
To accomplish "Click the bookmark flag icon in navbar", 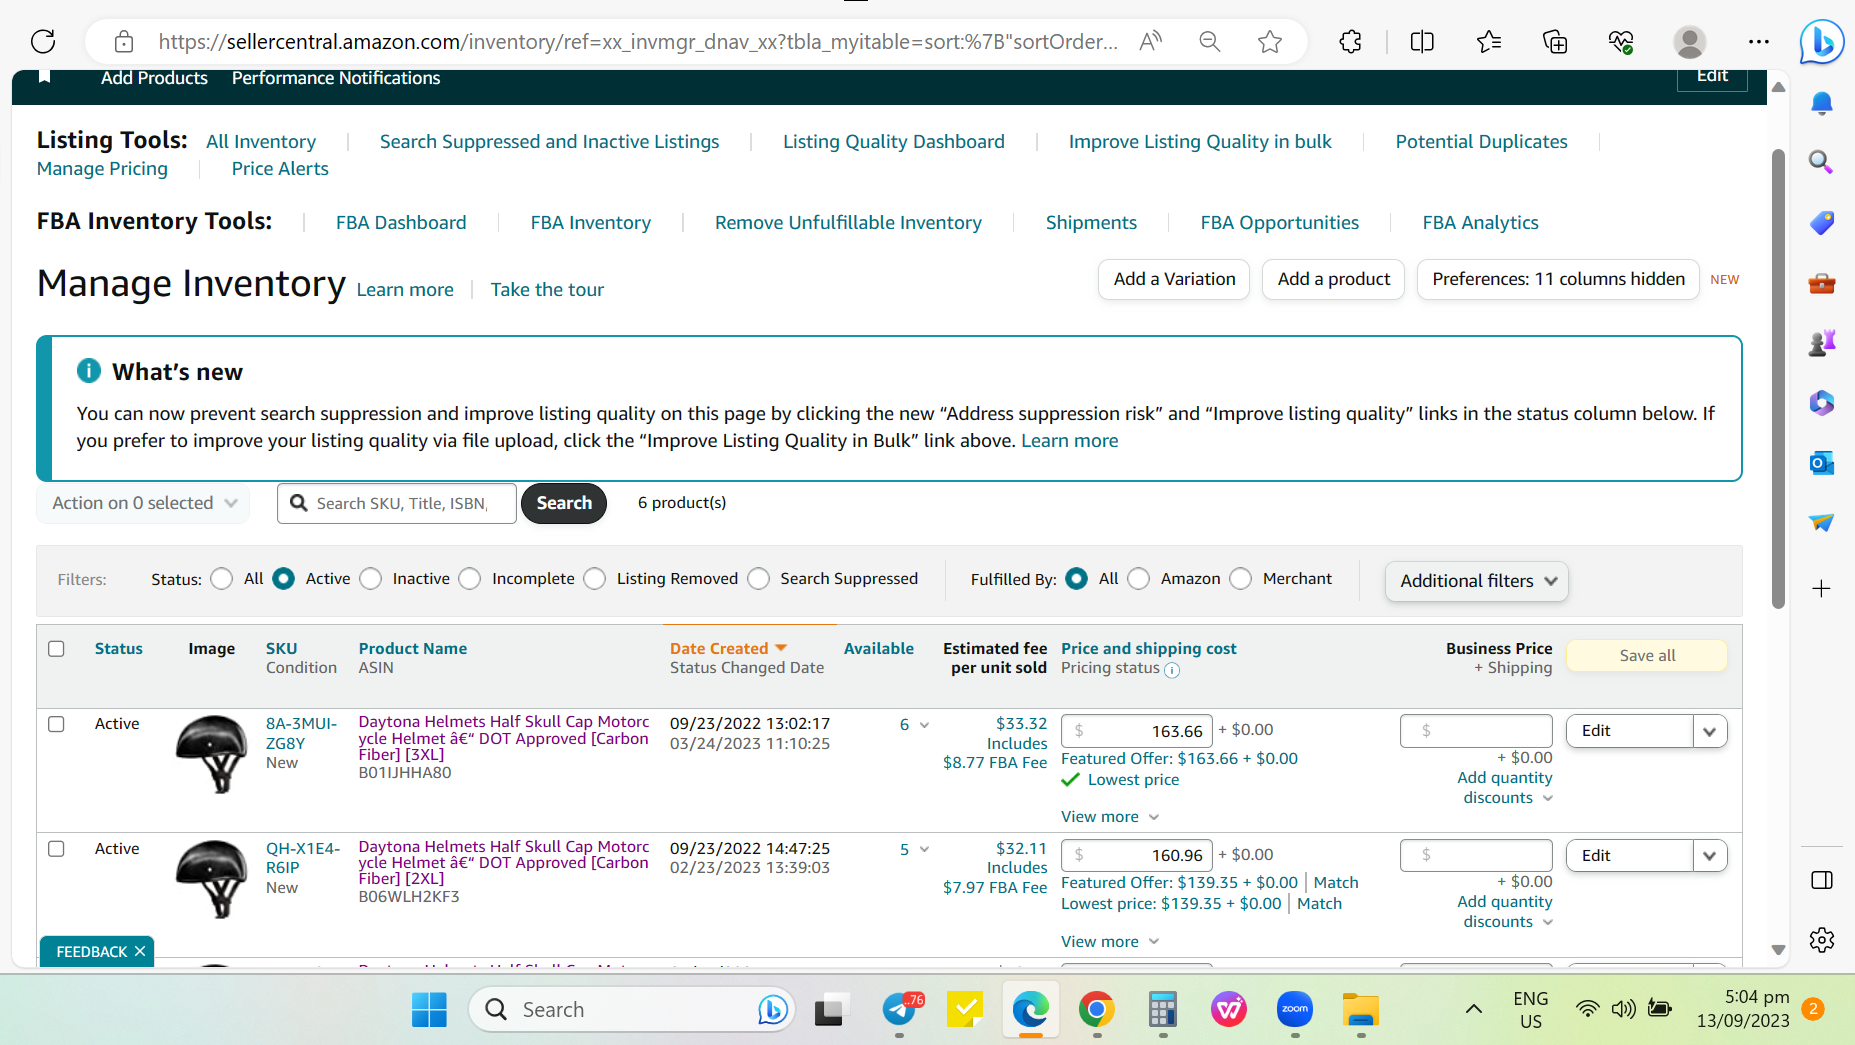I will point(44,77).
